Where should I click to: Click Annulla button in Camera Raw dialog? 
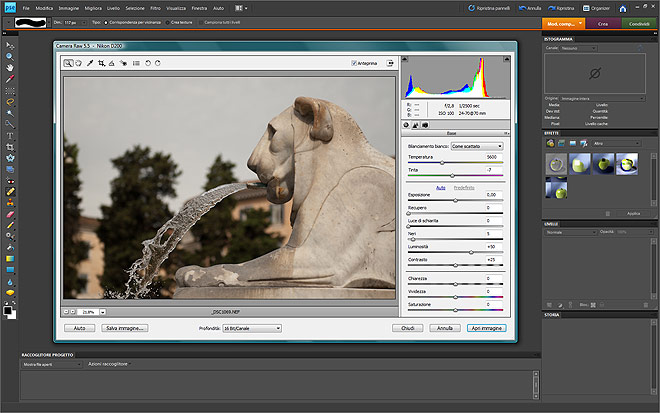tap(444, 328)
